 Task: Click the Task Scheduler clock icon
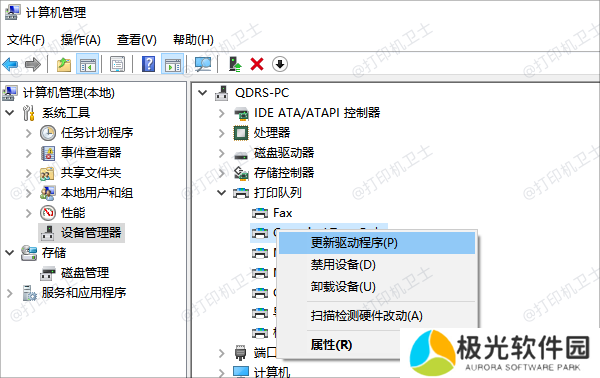(48, 133)
